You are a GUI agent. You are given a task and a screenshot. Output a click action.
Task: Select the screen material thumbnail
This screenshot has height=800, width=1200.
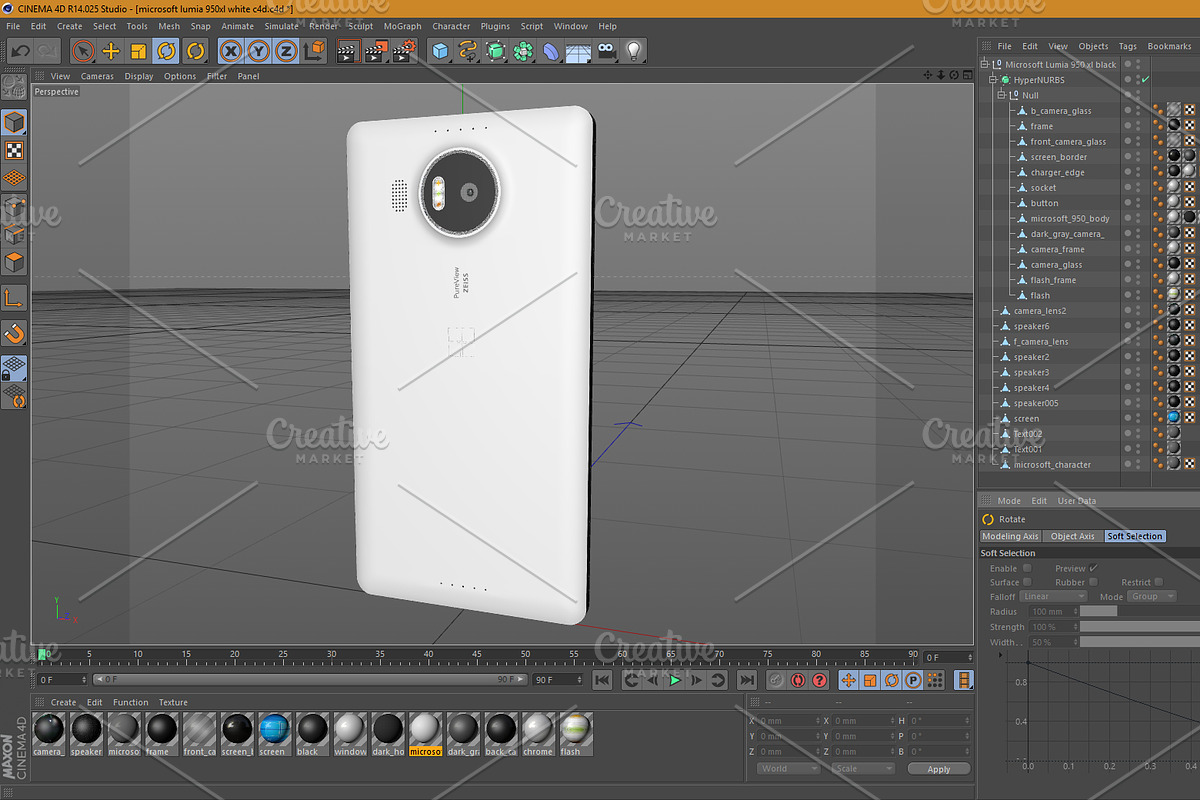tap(273, 733)
